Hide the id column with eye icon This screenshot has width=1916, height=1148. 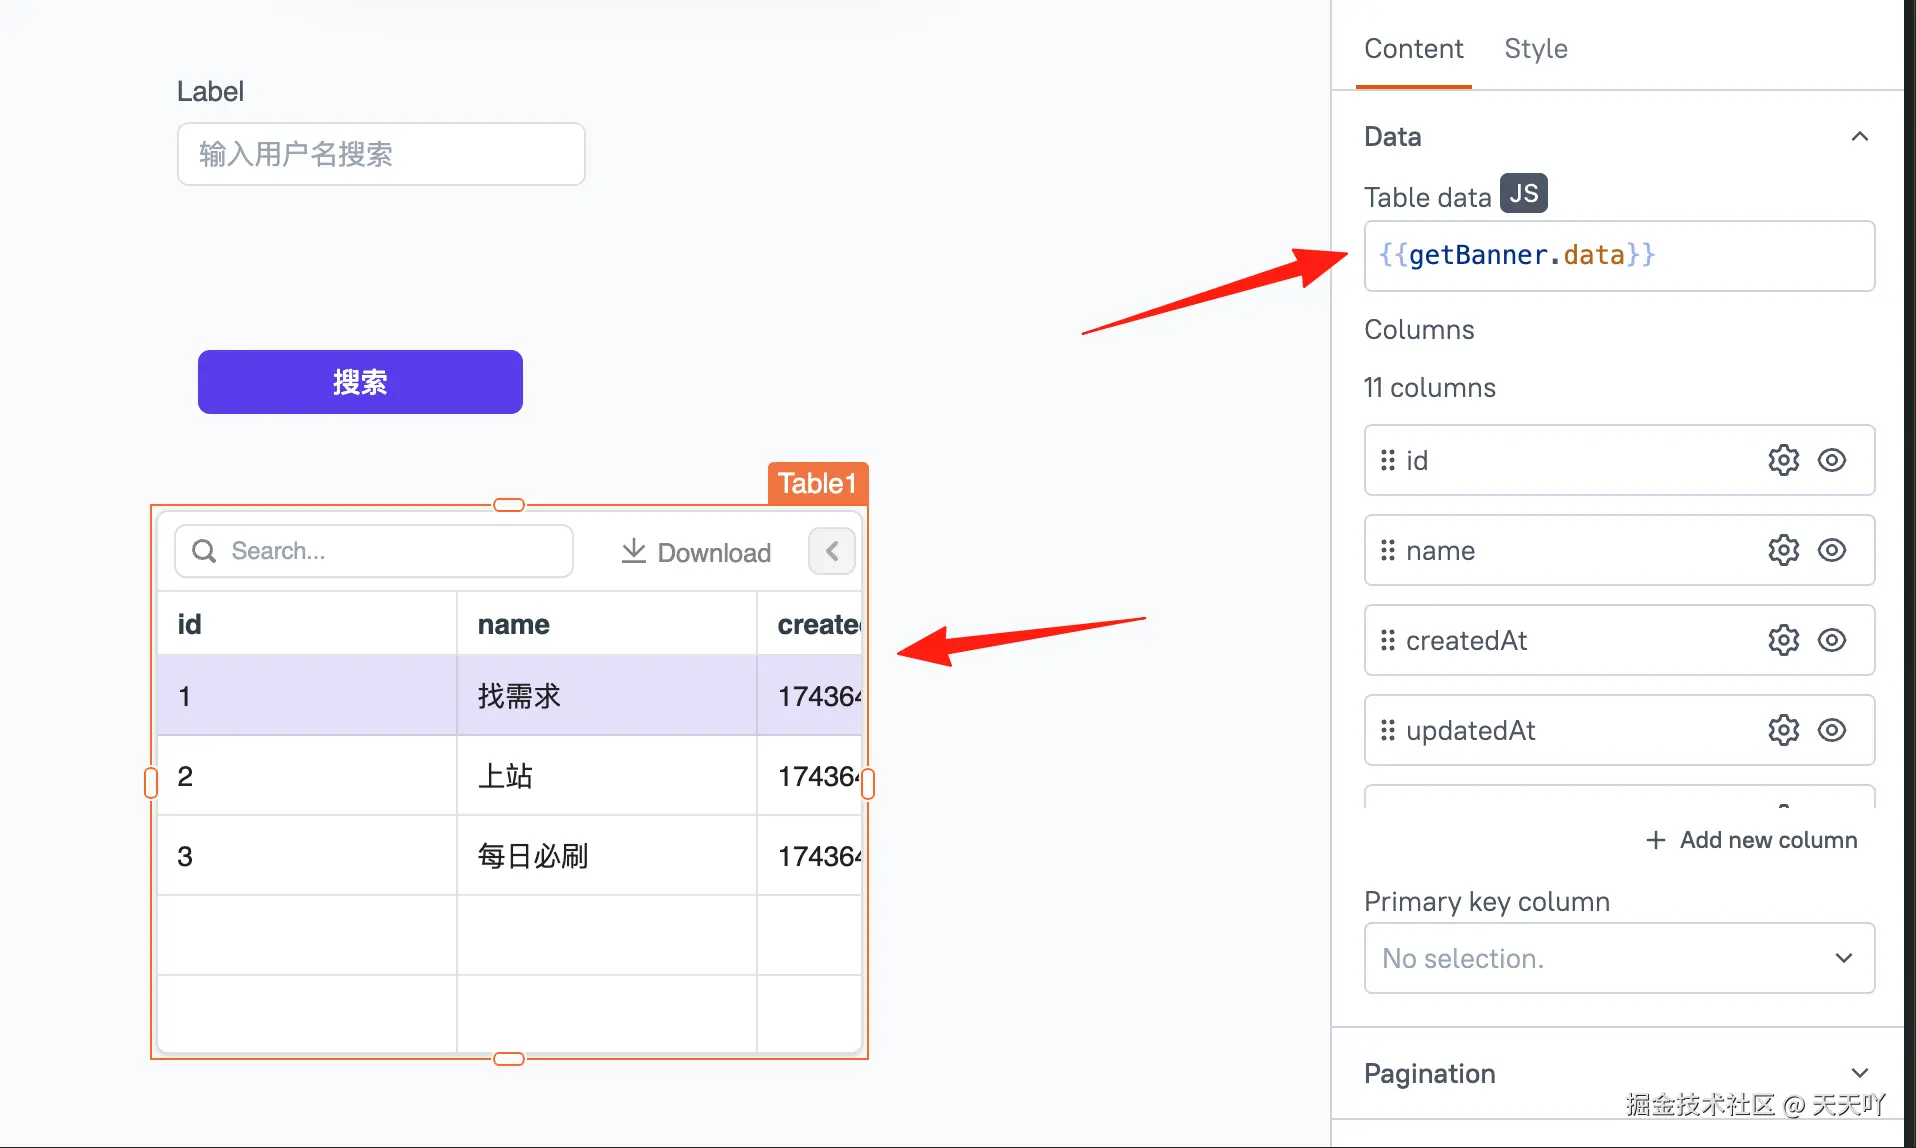1832,460
